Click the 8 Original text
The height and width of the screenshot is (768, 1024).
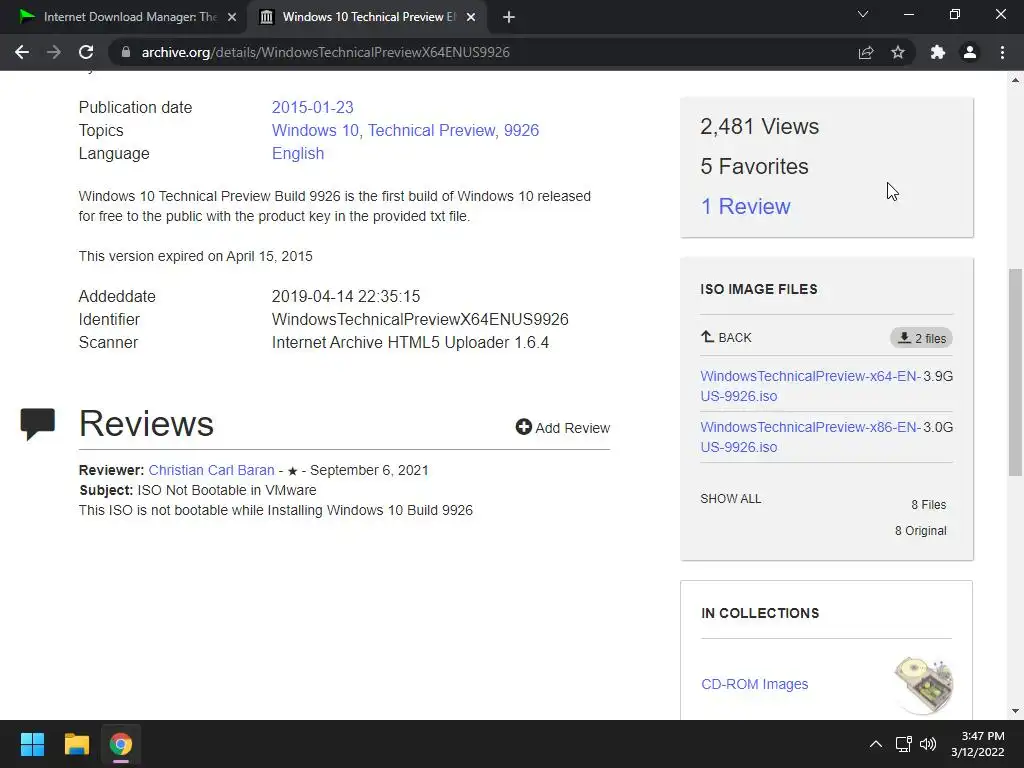[920, 531]
